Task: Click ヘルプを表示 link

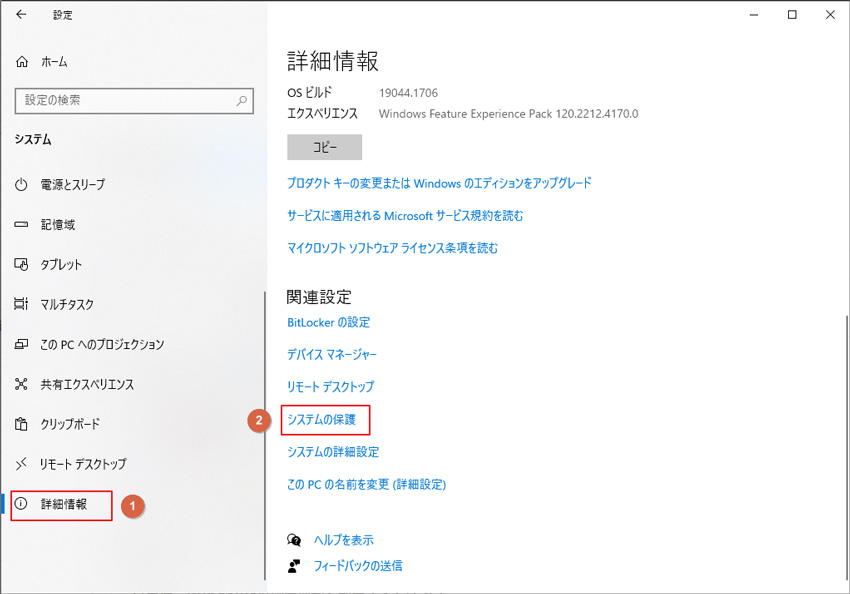Action: coord(344,540)
